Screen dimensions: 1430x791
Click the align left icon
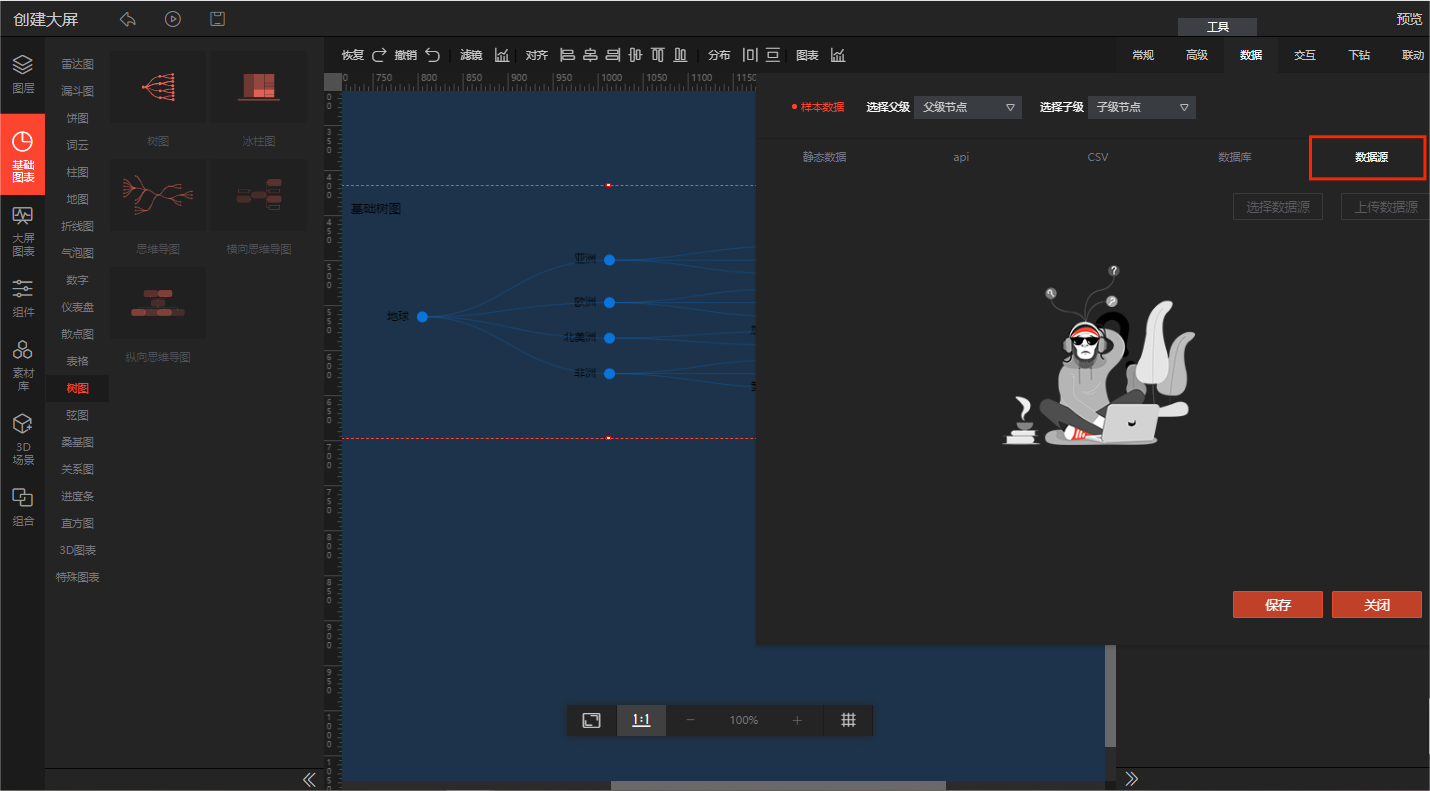pyautogui.click(x=567, y=55)
